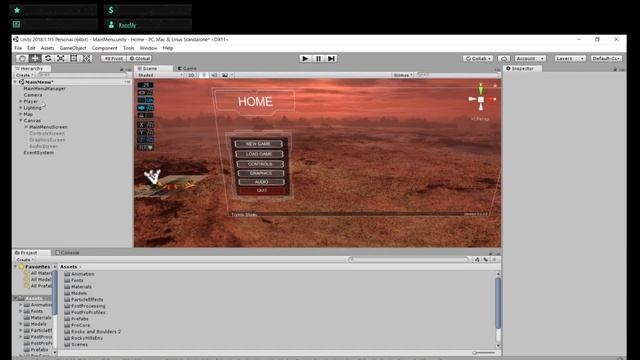Expand the Player object in Hierarchy
The height and width of the screenshot is (360, 640).
[20, 101]
